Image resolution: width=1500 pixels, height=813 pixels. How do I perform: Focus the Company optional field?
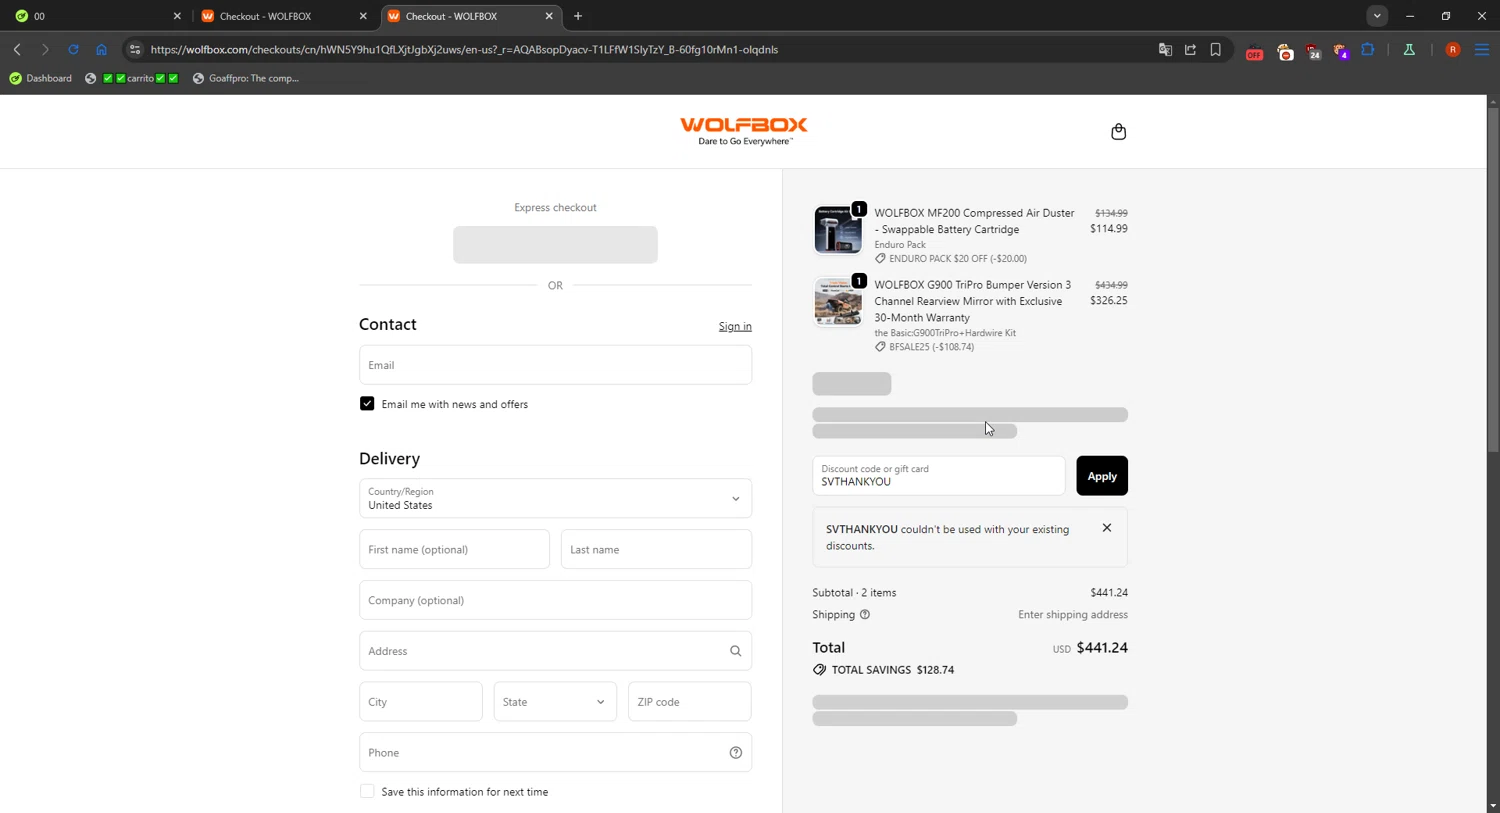555,600
